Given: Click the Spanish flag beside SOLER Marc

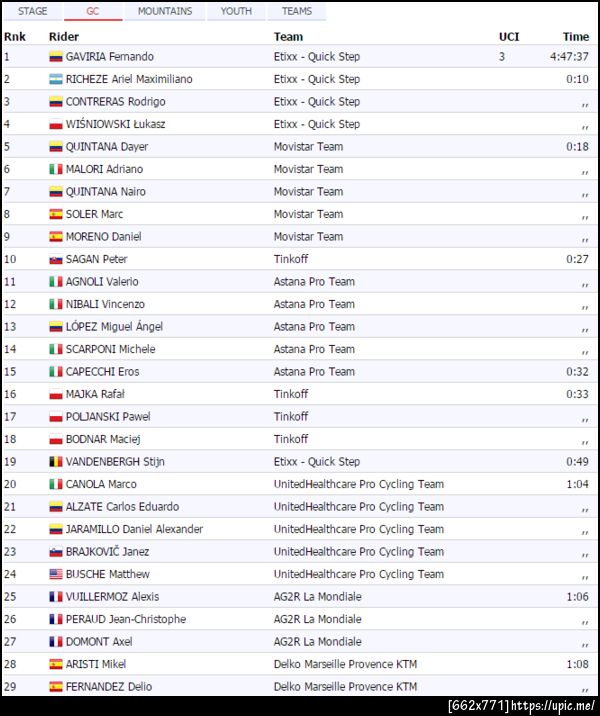Looking at the screenshot, I should [x=56, y=214].
